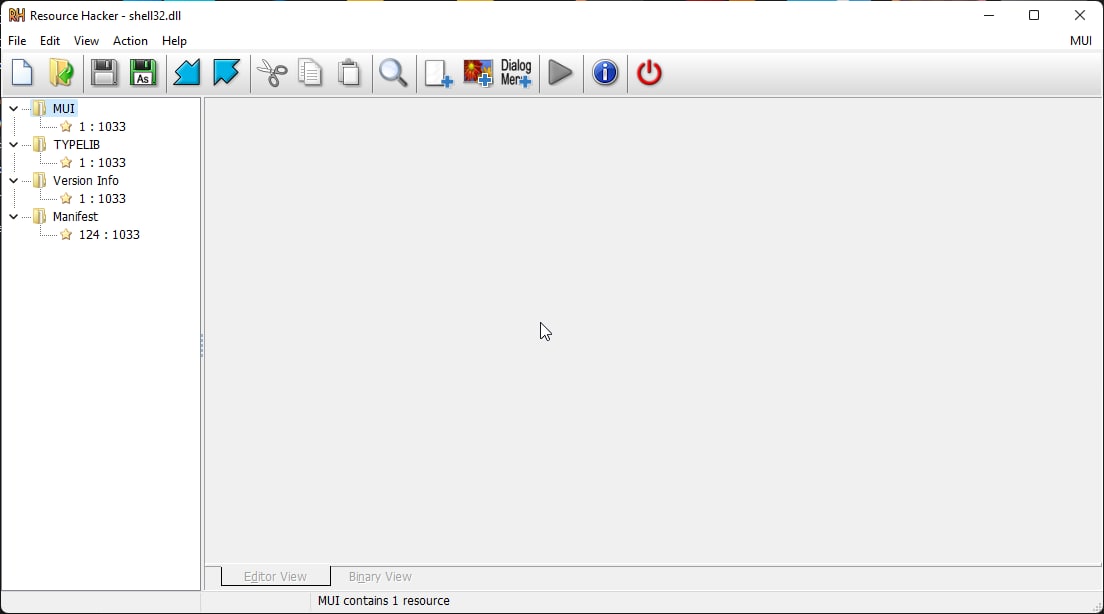Open the Action menu
1104x614 pixels.
pyautogui.click(x=130, y=41)
